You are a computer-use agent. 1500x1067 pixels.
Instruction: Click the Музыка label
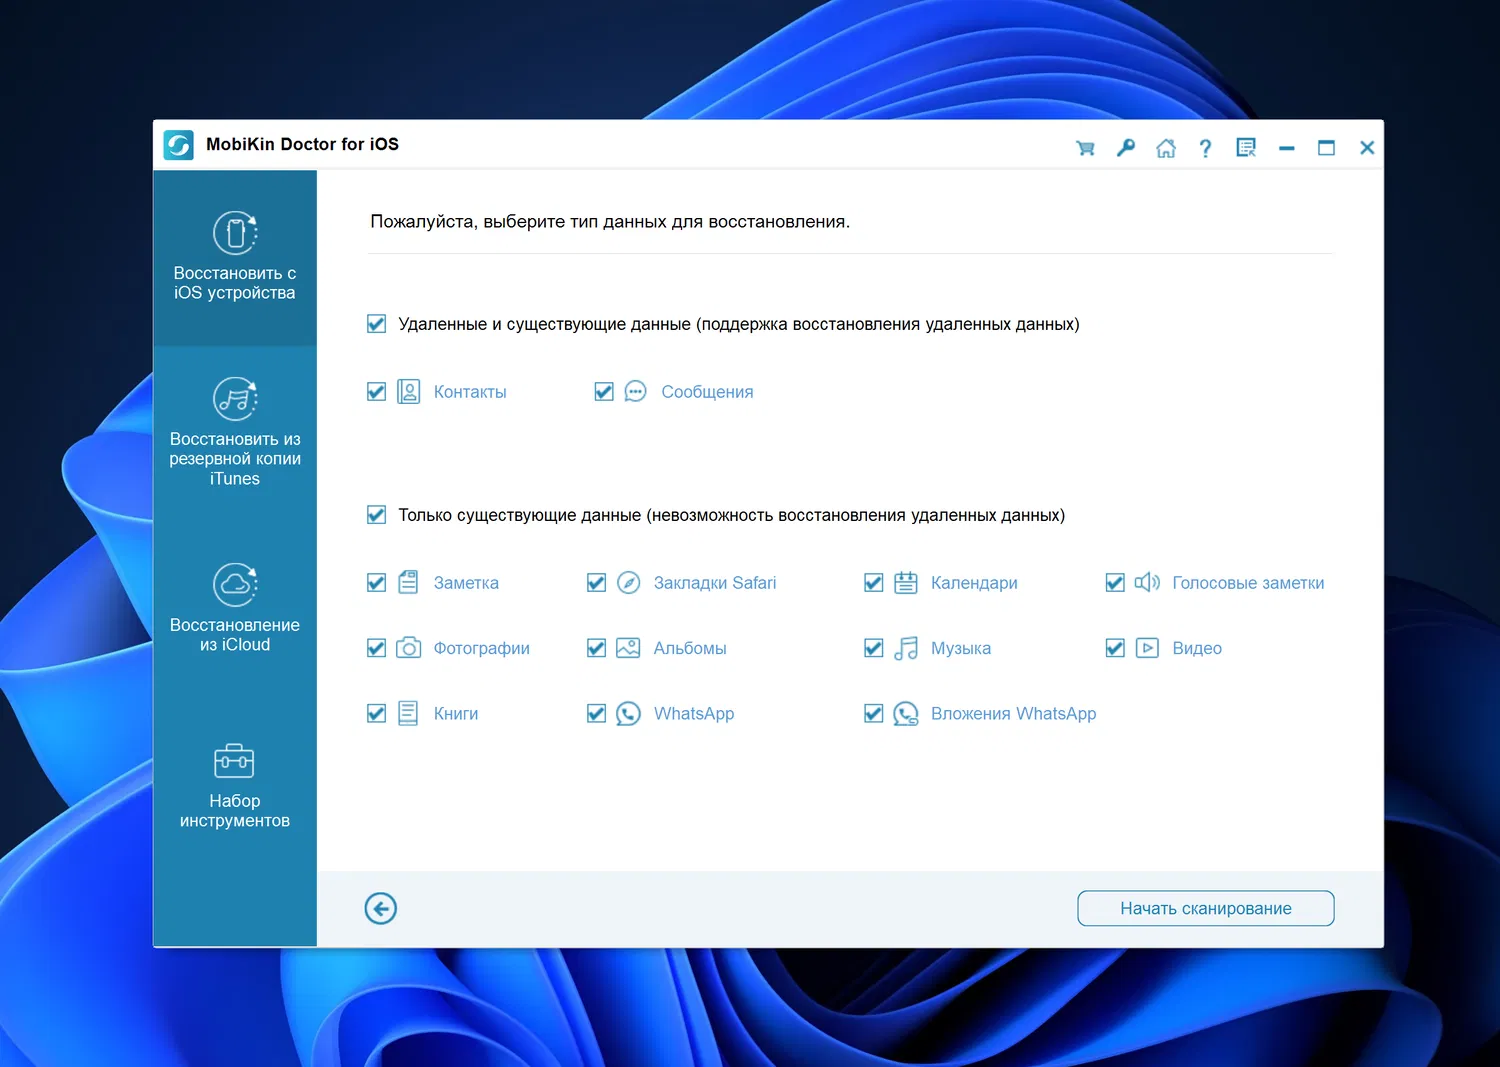[961, 648]
